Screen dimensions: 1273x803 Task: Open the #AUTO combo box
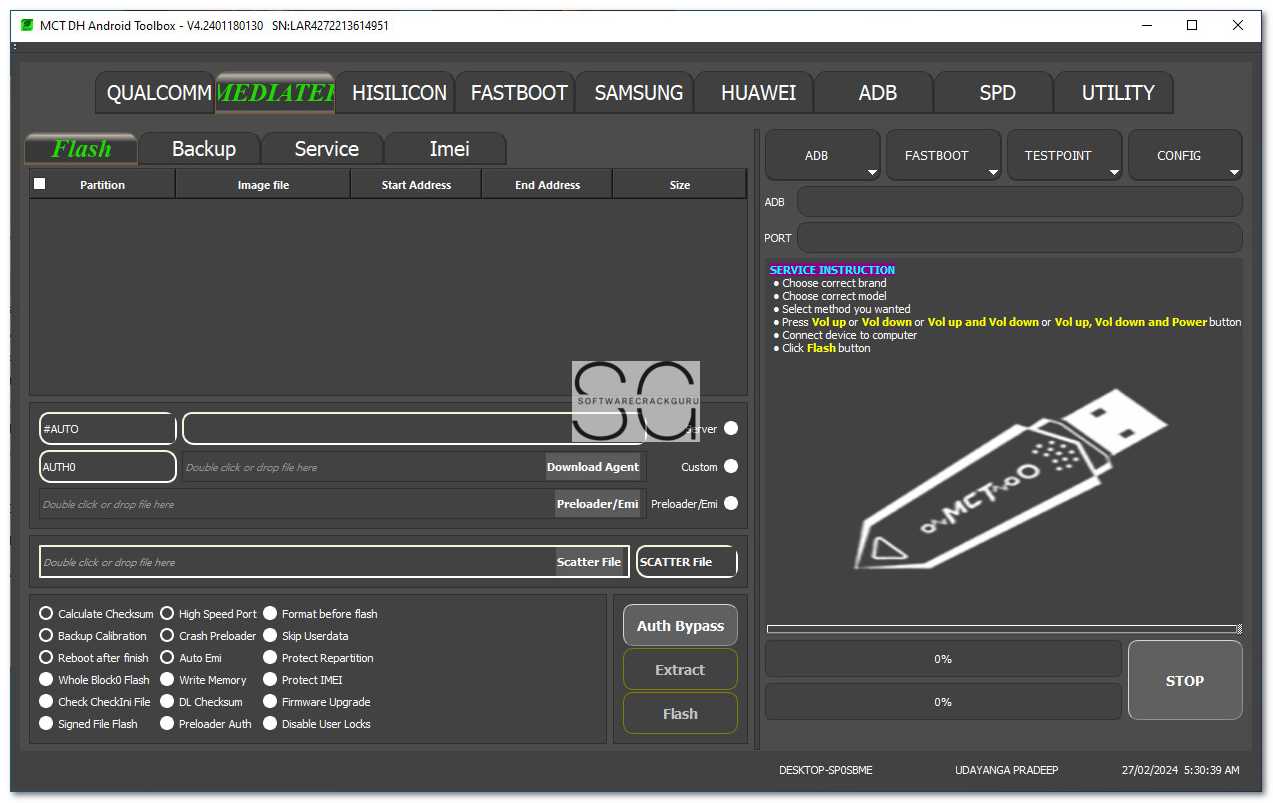[x=108, y=429]
